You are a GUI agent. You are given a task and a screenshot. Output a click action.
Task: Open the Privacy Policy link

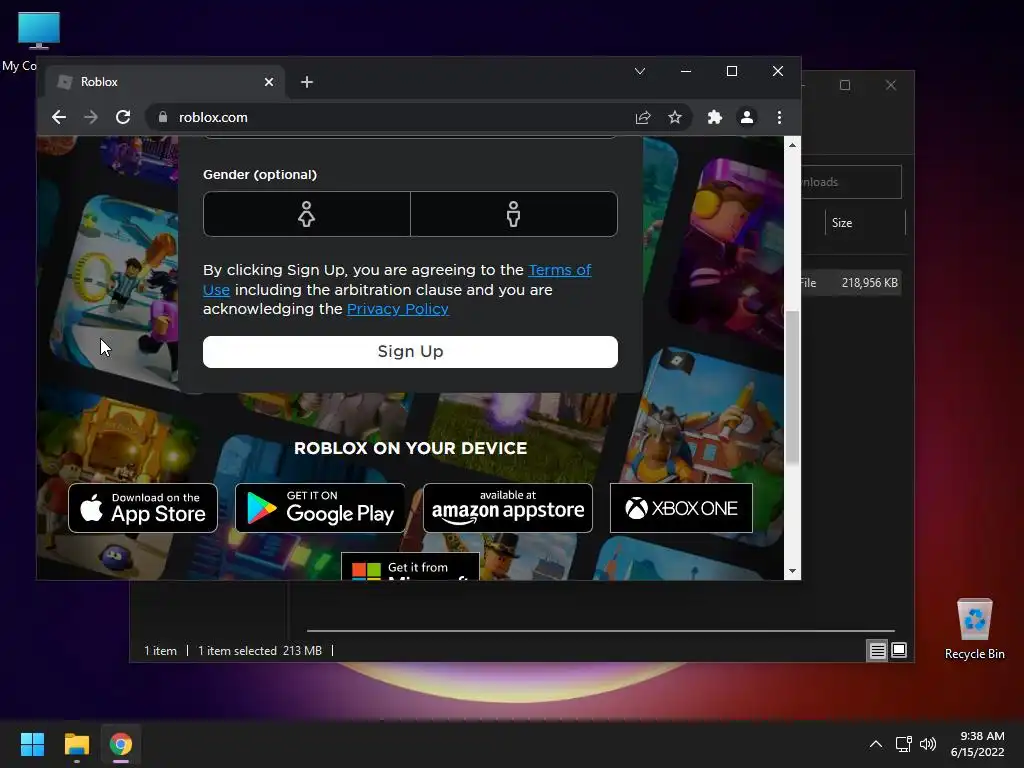[398, 309]
